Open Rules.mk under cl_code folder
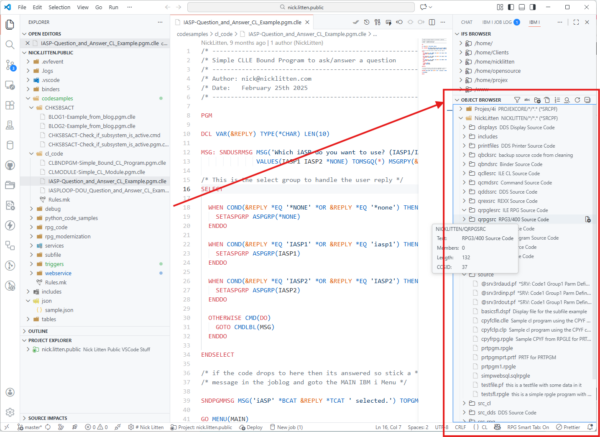The height and width of the screenshot is (437, 600). click(x=59, y=200)
